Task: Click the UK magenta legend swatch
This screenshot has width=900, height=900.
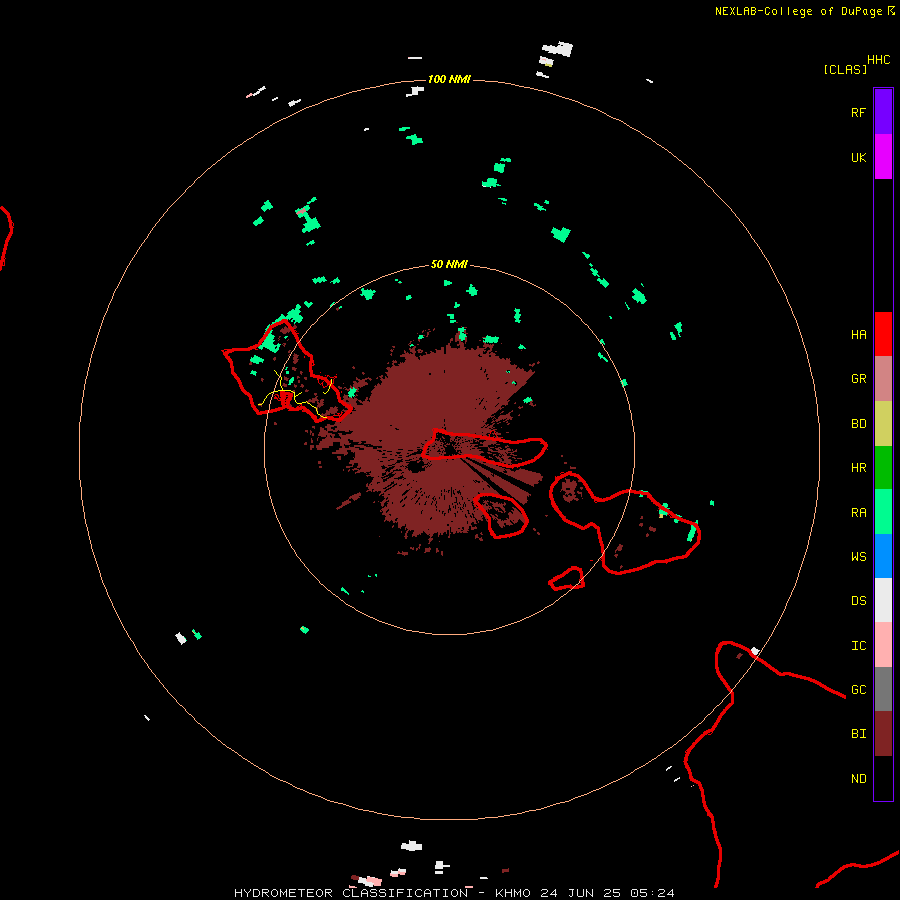Action: [x=883, y=157]
